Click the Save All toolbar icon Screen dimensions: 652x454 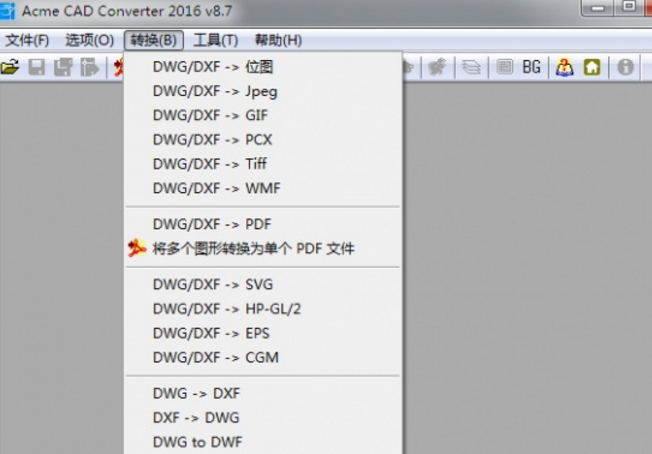(x=63, y=67)
